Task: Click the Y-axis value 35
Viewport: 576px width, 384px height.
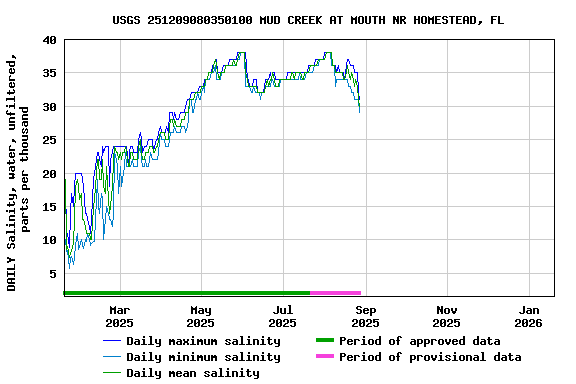Action: 50,73
